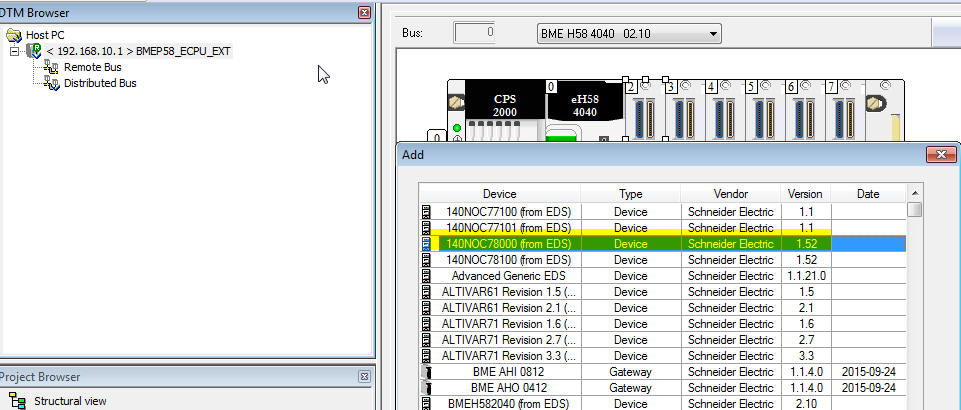Click the Distributed Bus network icon
Screen dimensions: 961x410
(x=51, y=83)
